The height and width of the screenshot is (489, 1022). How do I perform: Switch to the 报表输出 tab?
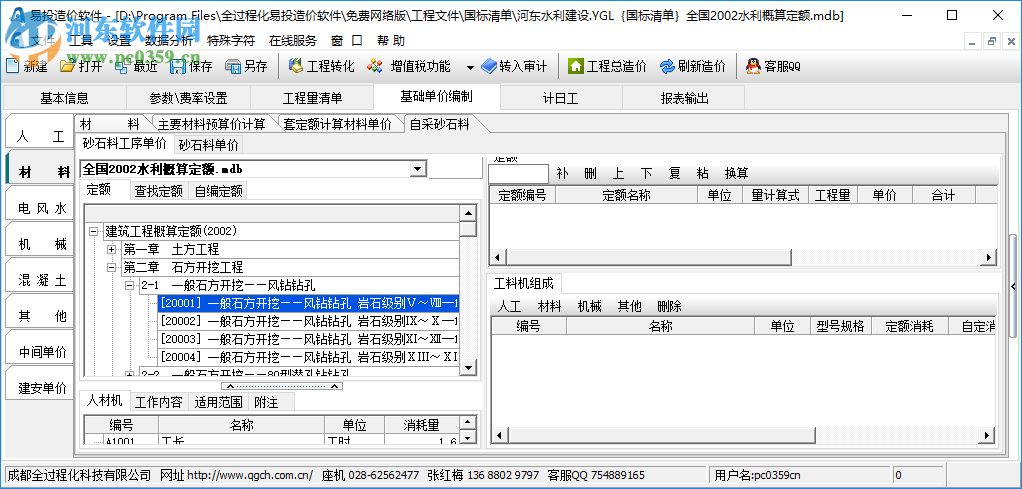(684, 98)
